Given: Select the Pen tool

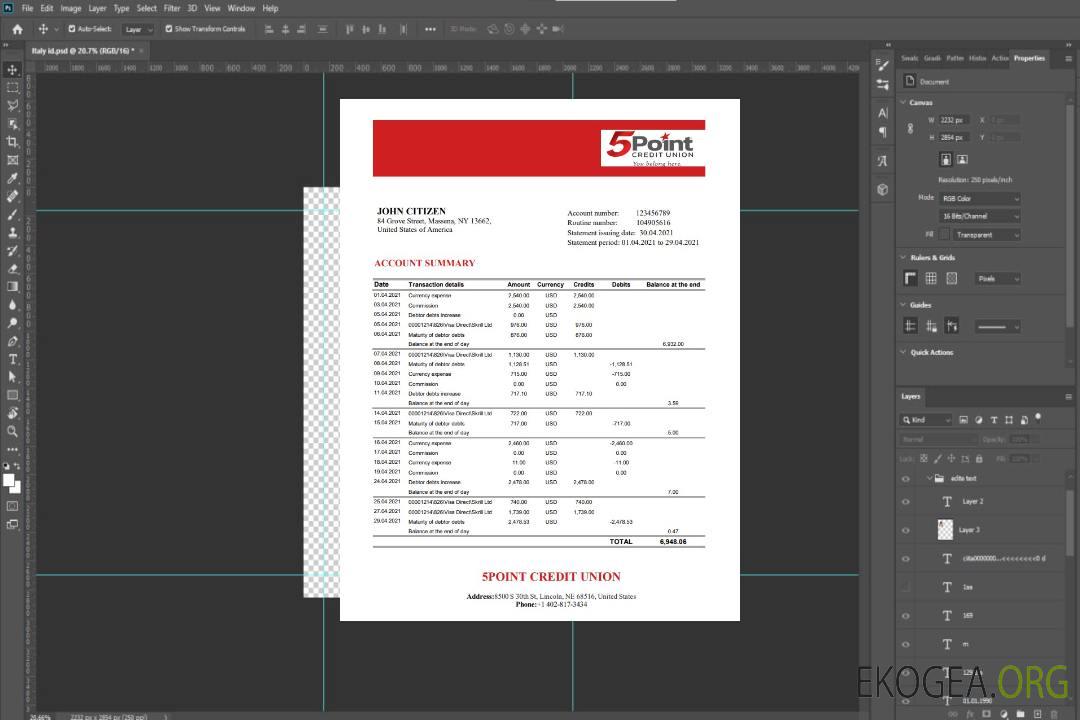Looking at the screenshot, I should coord(12,341).
